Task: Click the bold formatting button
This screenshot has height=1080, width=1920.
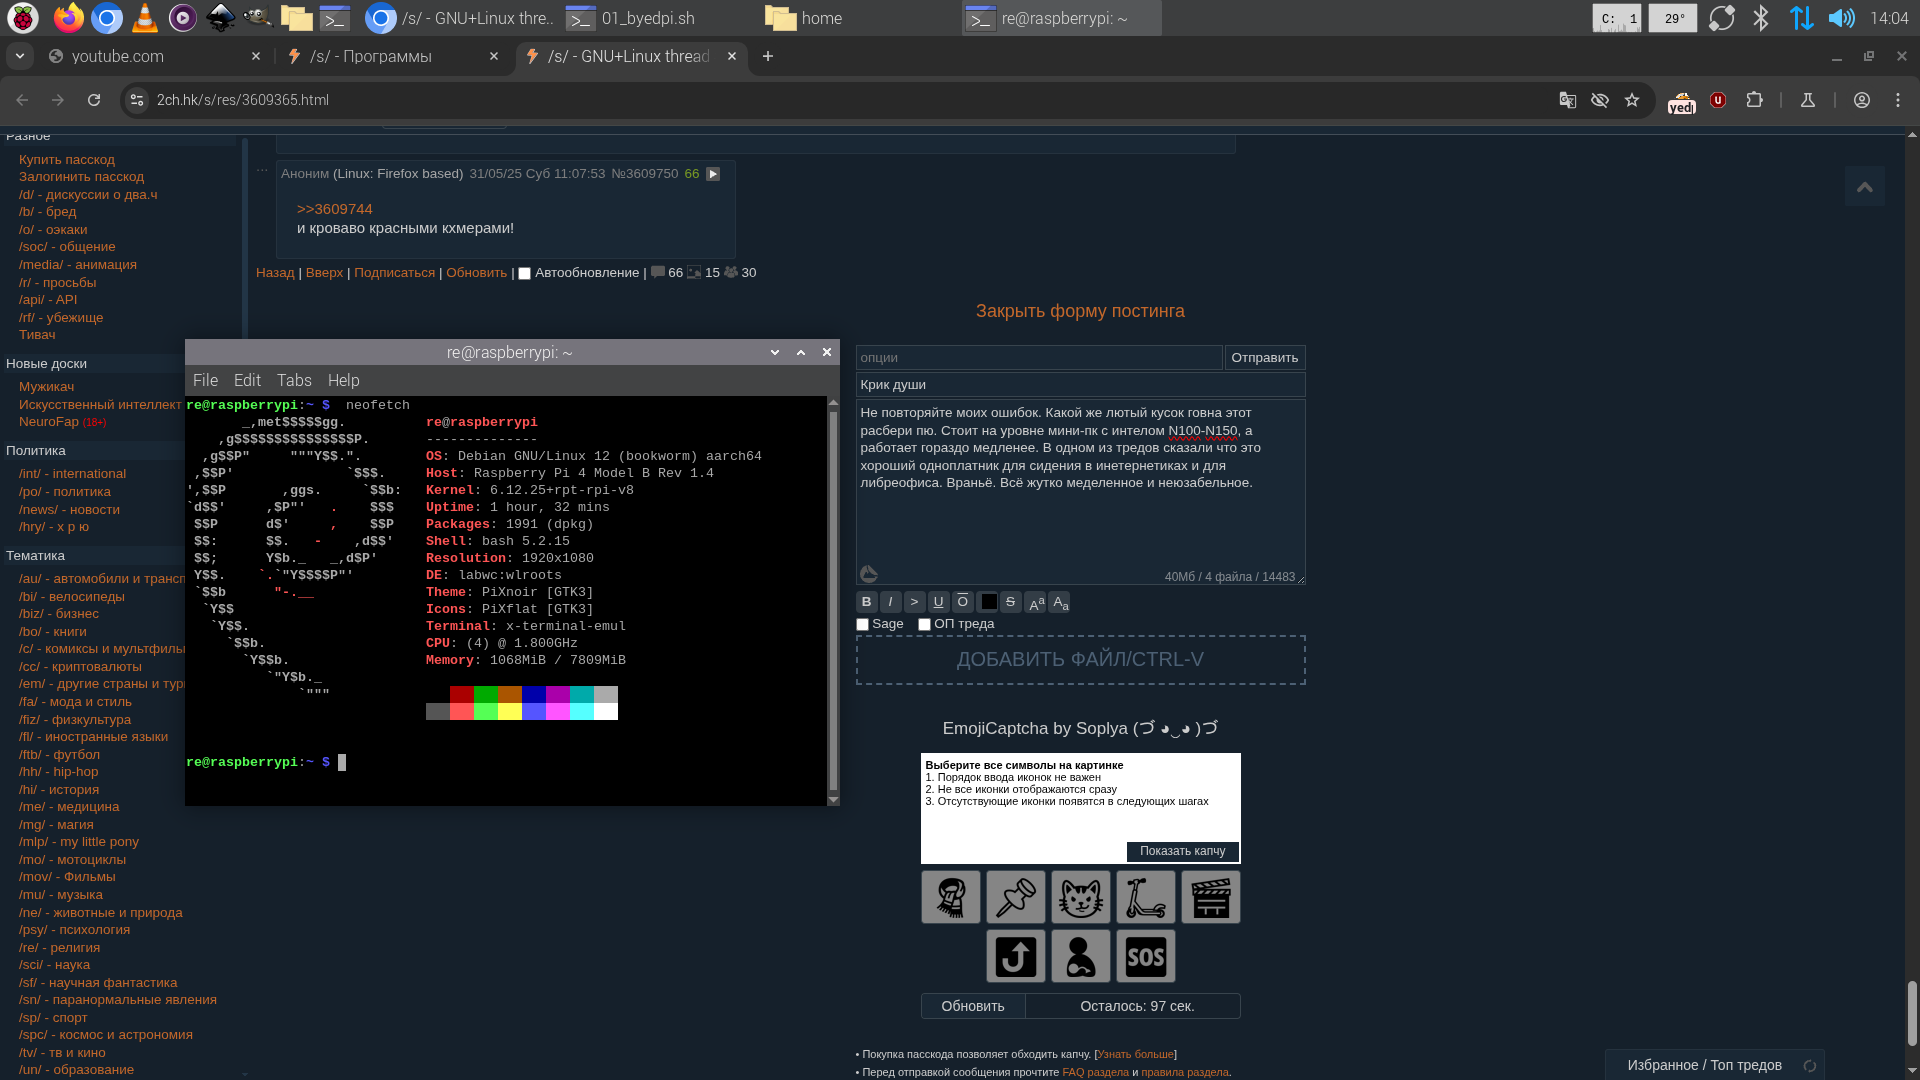Action: point(866,602)
